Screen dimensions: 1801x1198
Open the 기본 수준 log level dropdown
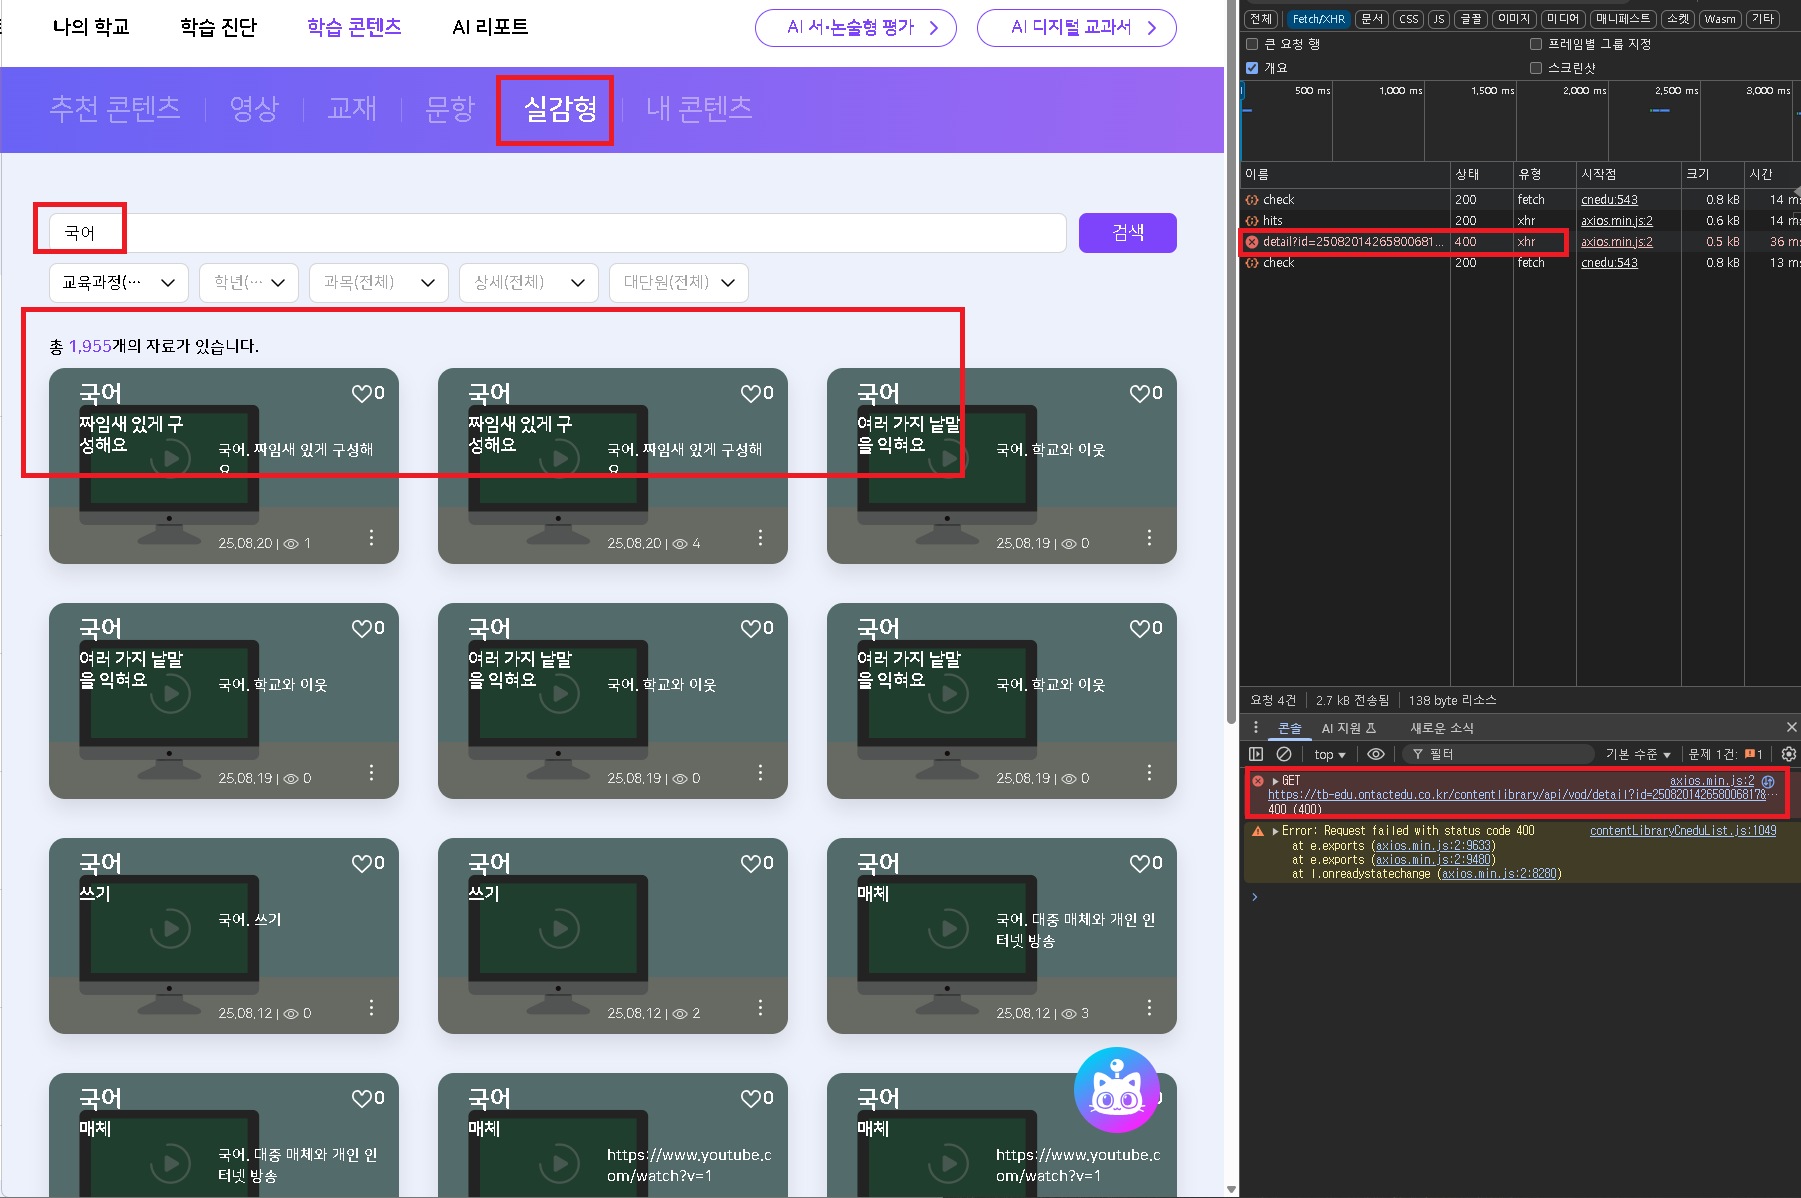click(1638, 754)
